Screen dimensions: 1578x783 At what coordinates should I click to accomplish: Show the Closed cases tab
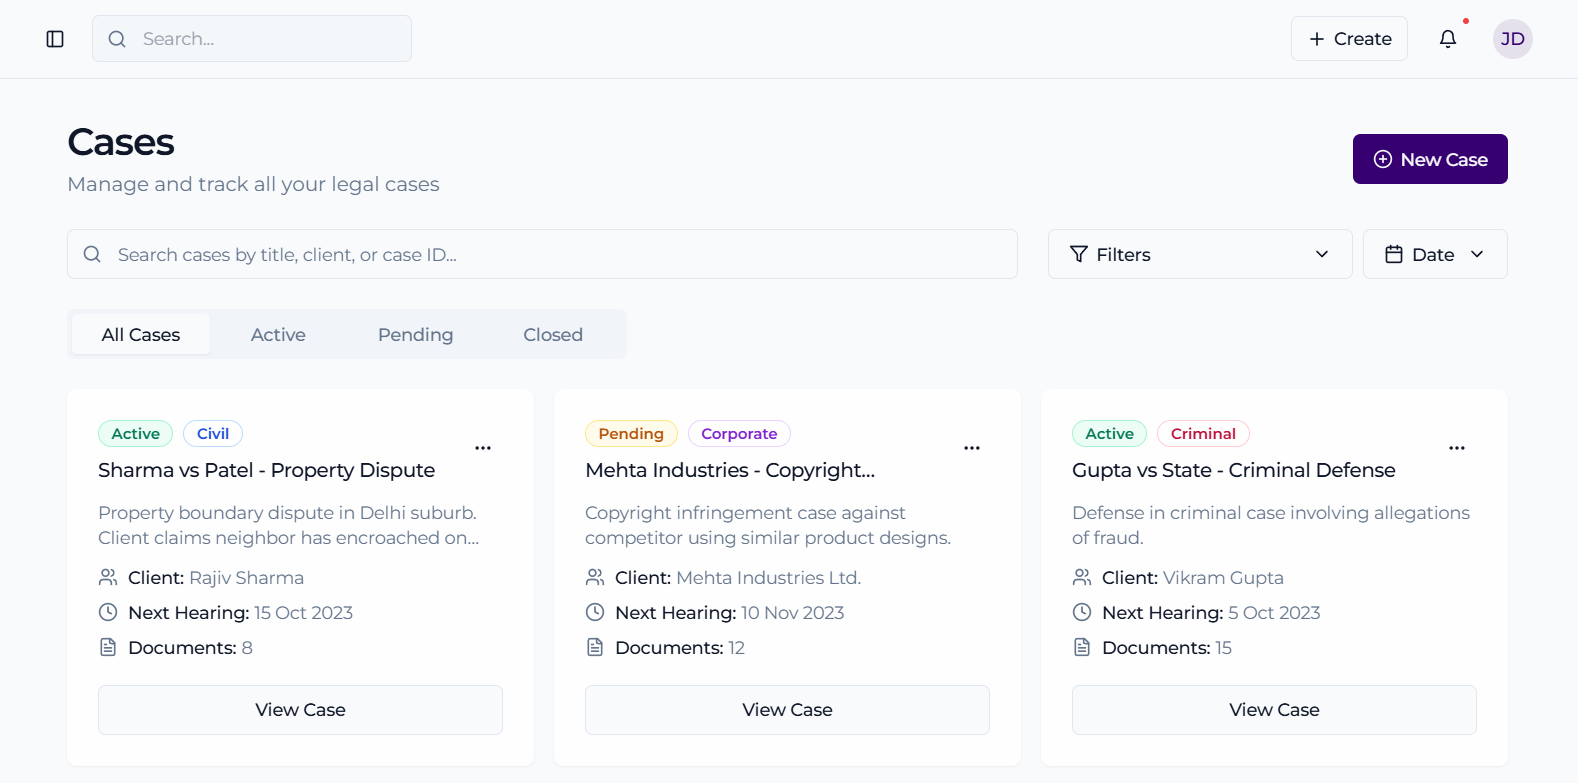pos(552,335)
